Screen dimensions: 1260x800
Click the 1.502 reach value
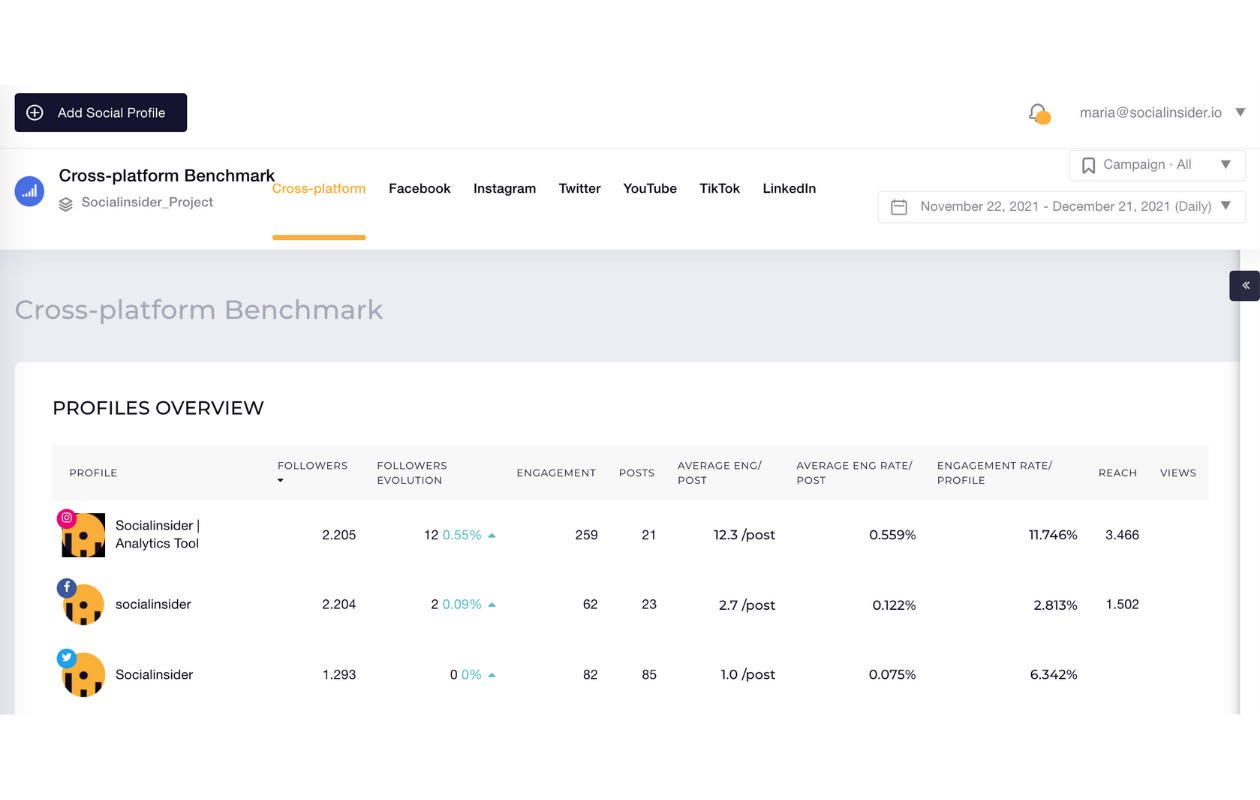coord(1122,605)
